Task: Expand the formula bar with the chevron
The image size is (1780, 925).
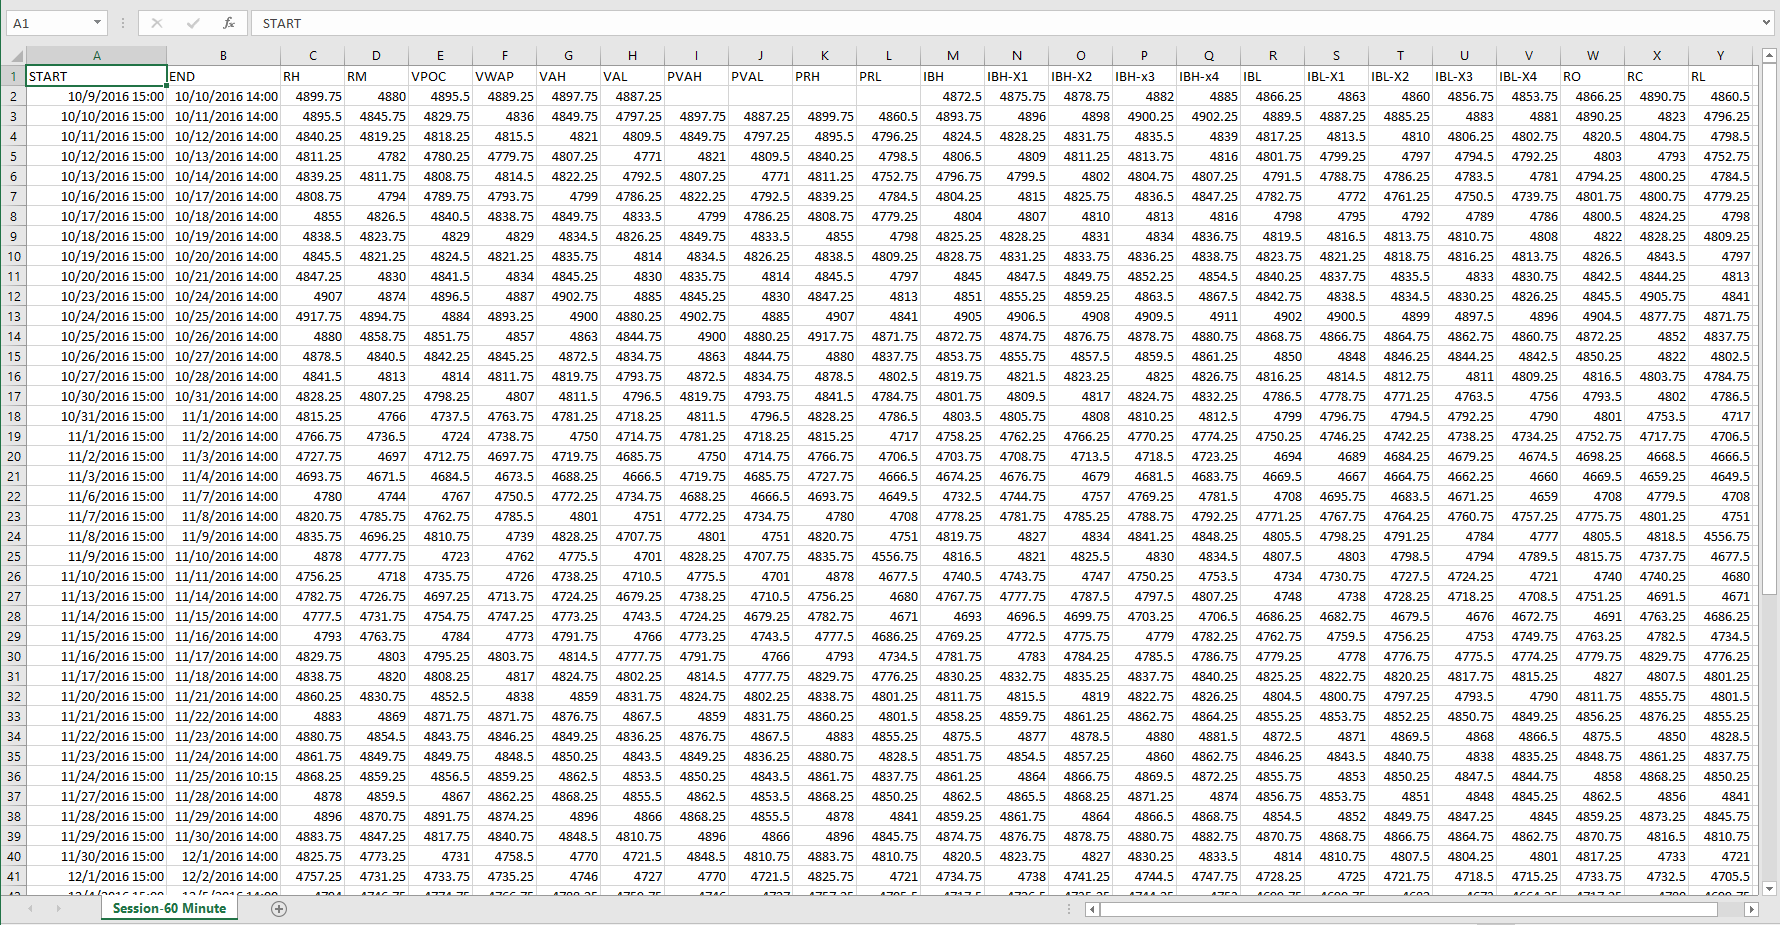Action: [x=1767, y=22]
